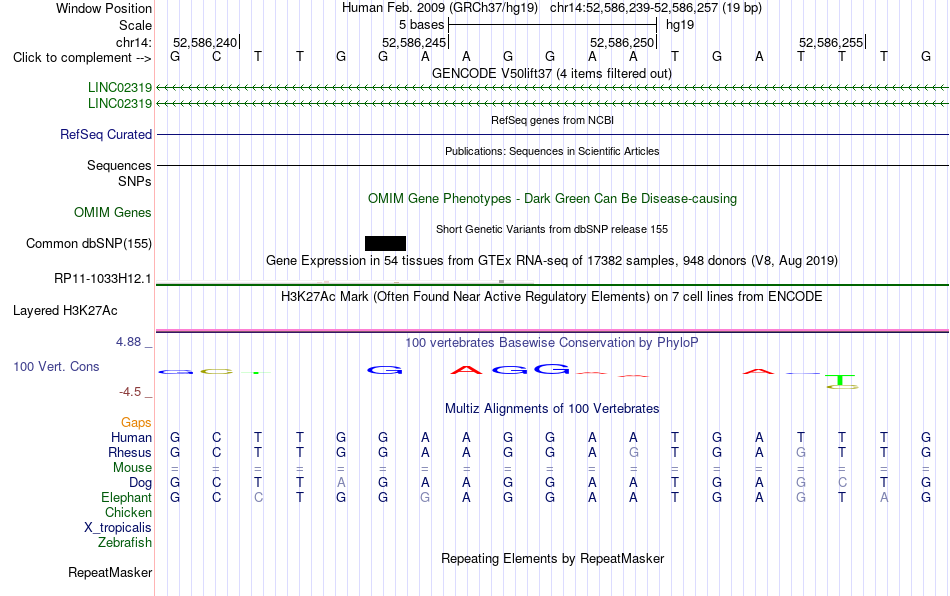Click the 52,586,250 coordinate on ruler

tap(622, 42)
